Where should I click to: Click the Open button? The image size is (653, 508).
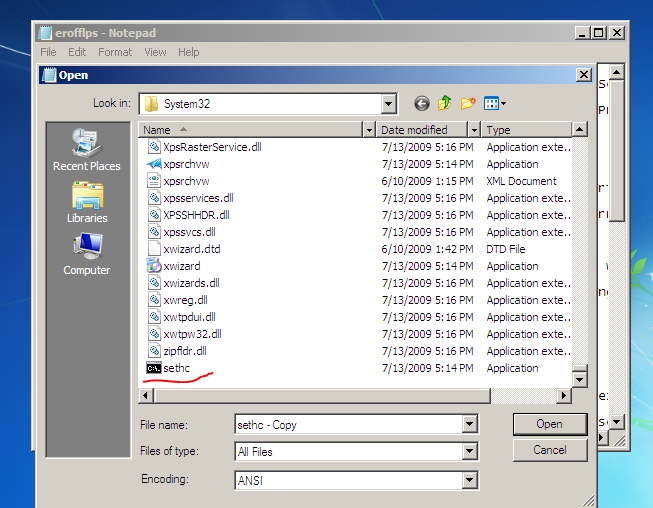tap(549, 424)
